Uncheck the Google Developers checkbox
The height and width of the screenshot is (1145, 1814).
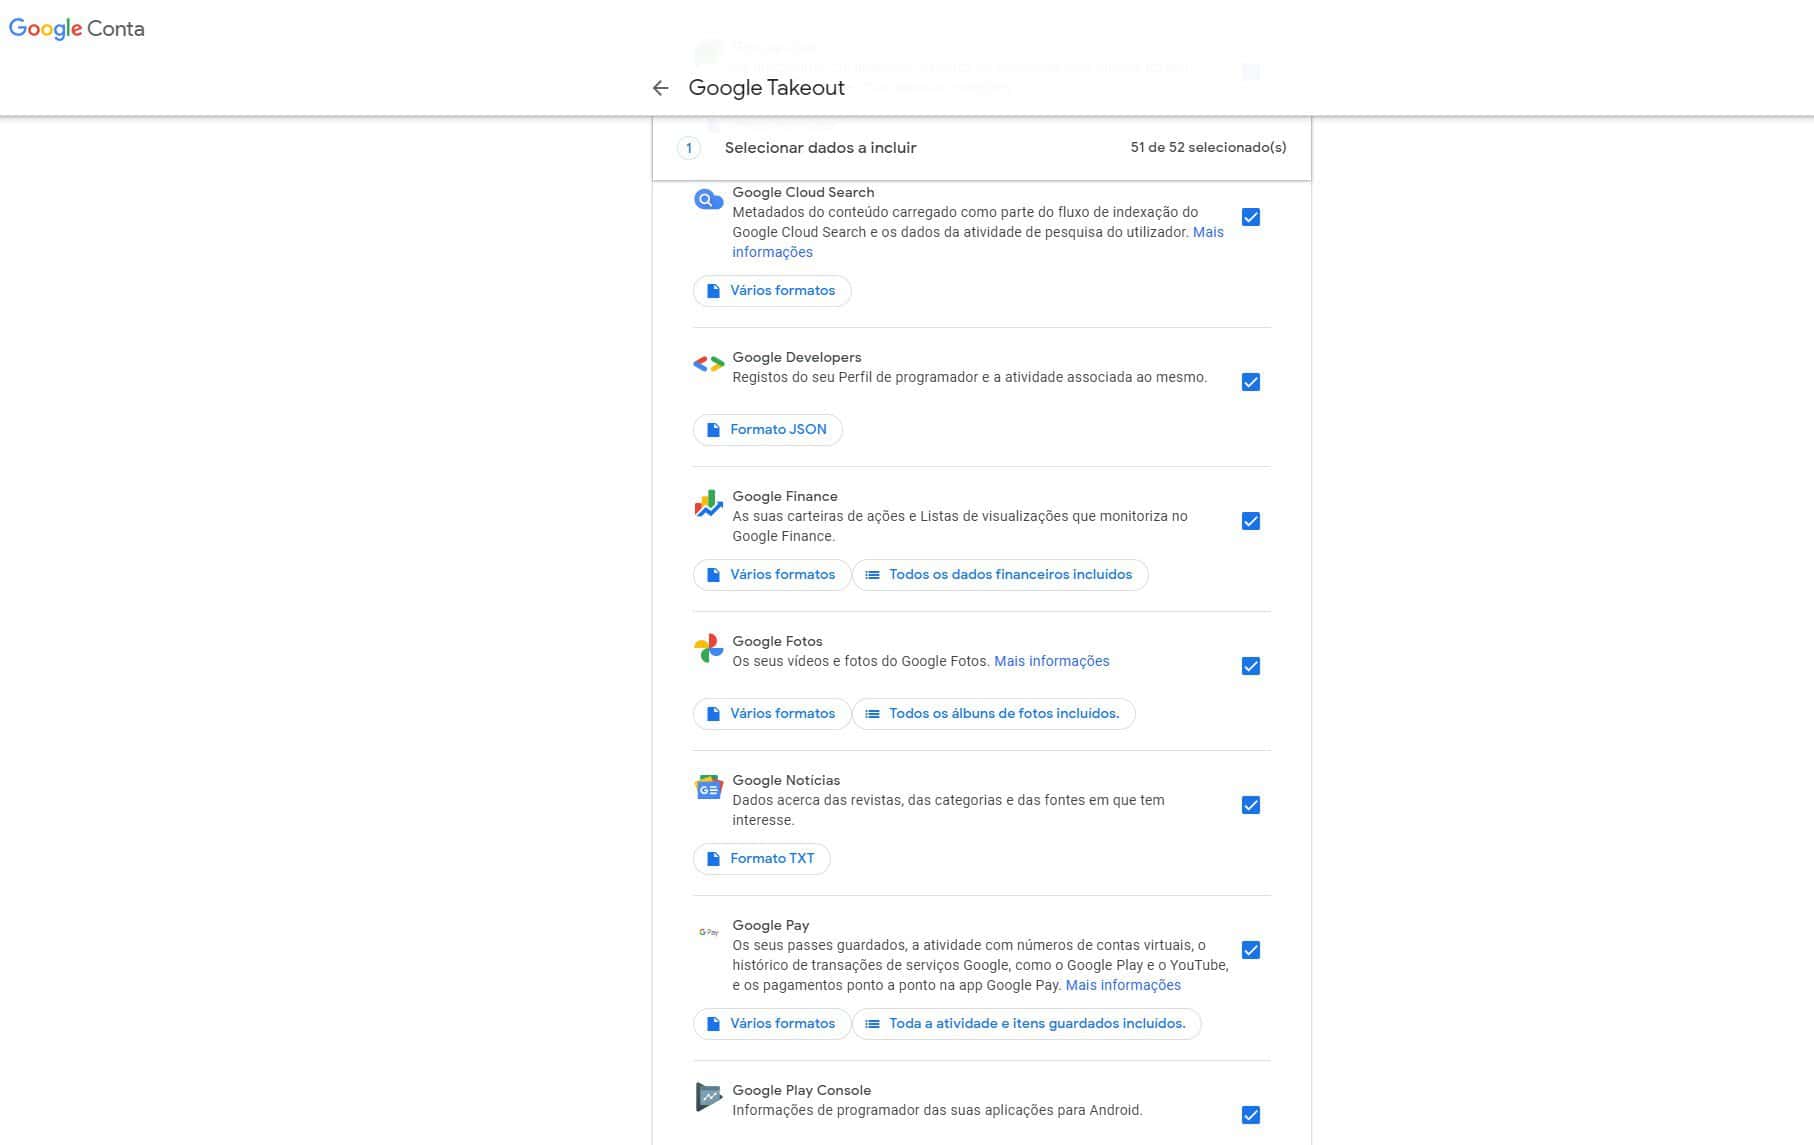[x=1250, y=382]
